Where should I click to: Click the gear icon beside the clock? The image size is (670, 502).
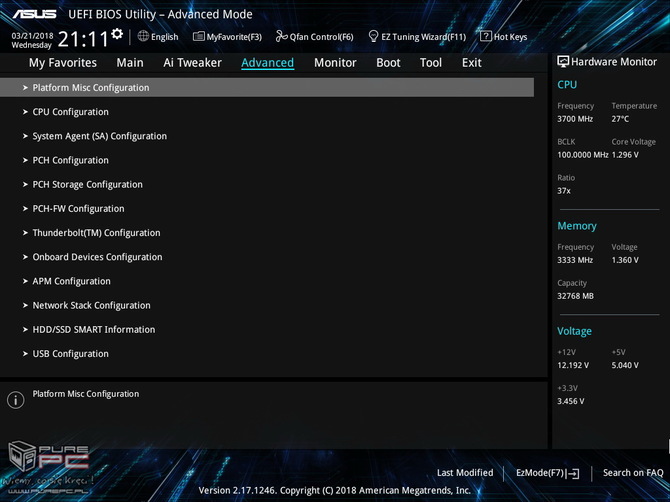click(117, 34)
